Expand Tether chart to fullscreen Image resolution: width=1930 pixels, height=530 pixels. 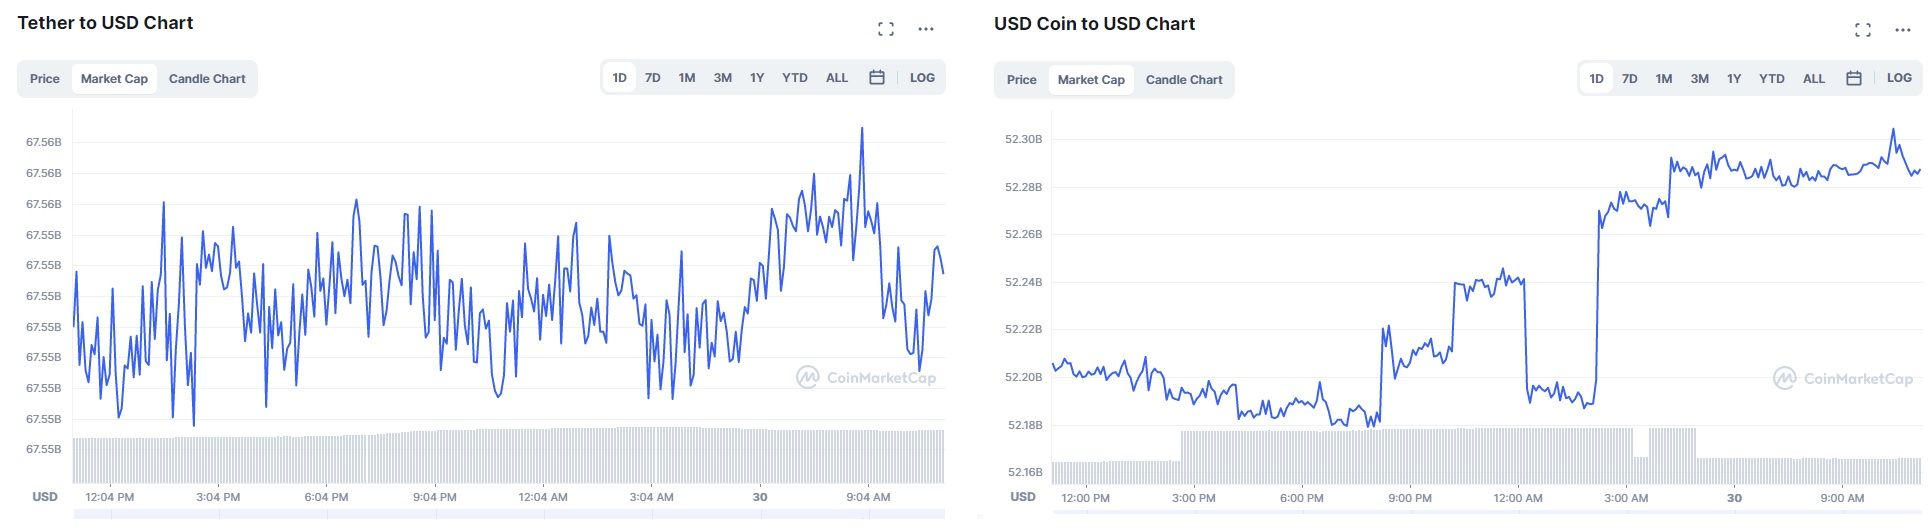[x=886, y=29]
